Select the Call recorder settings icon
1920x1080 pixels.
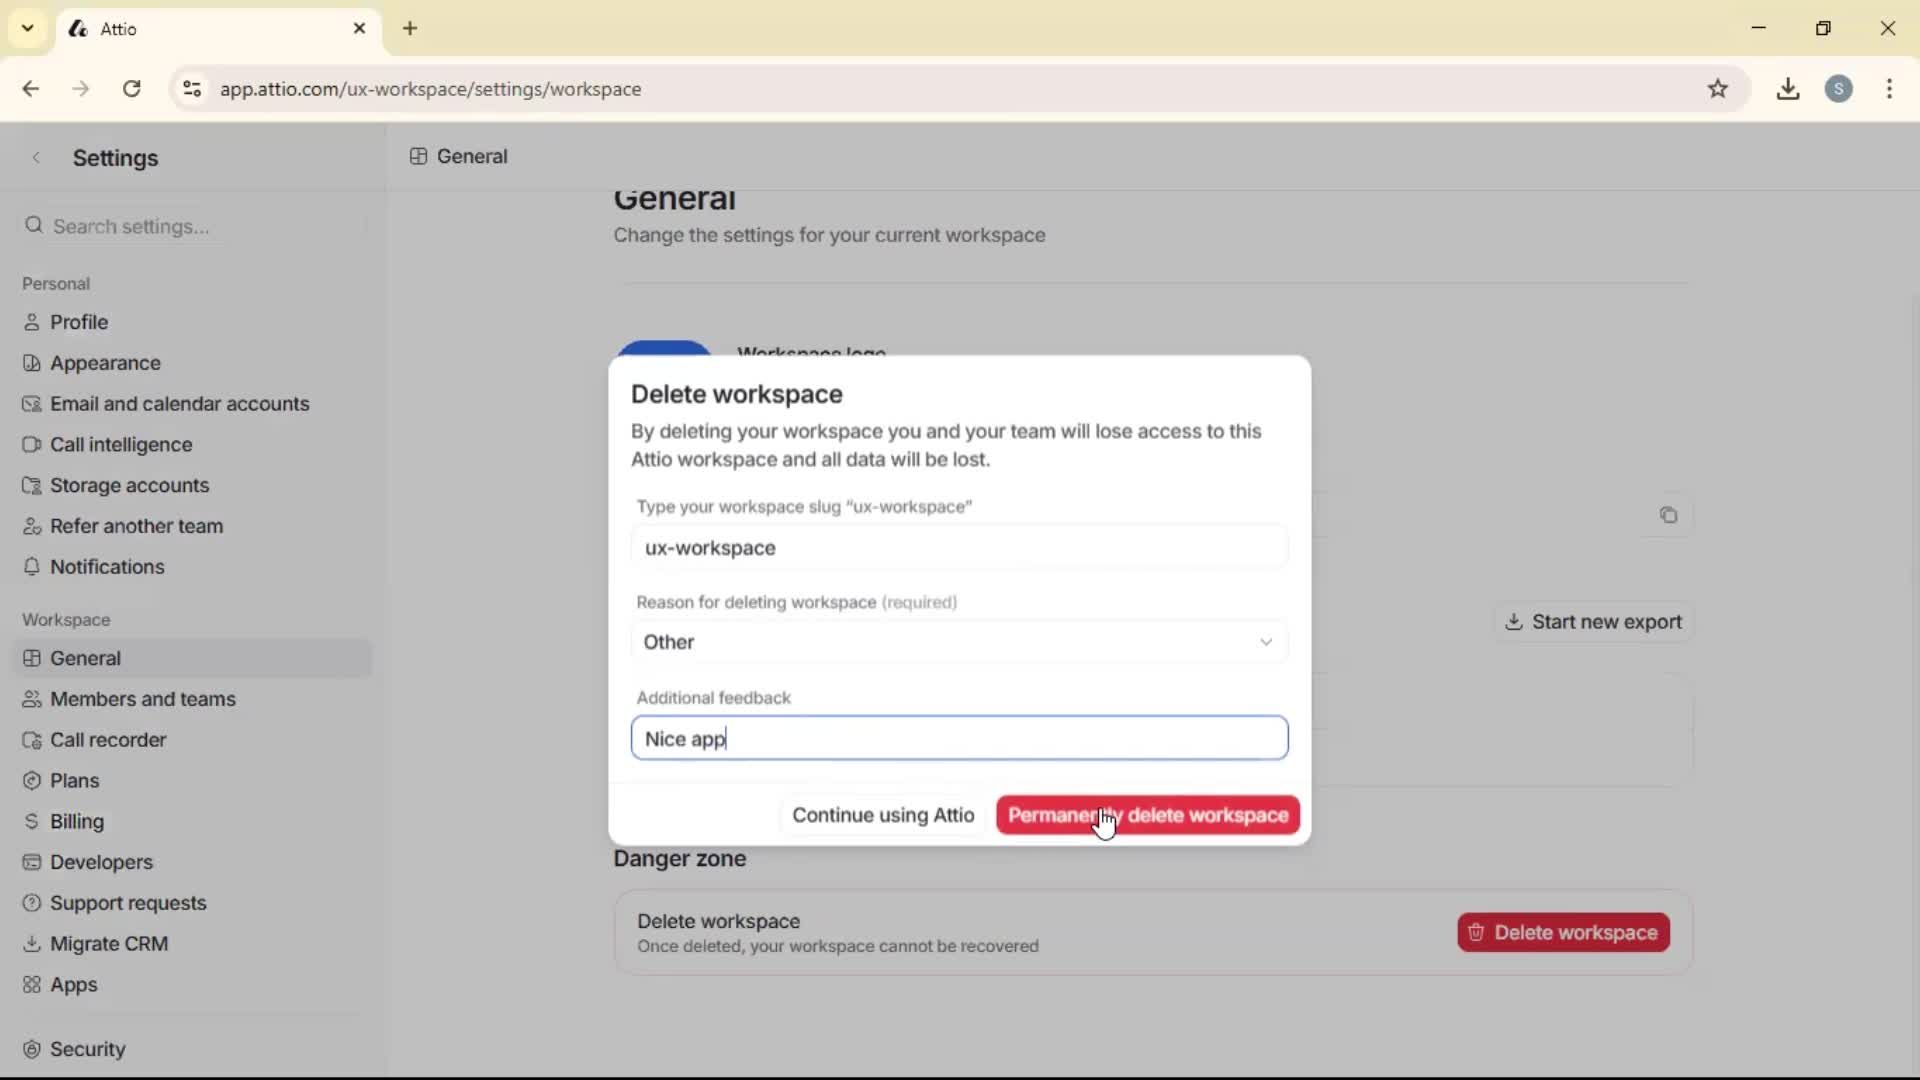pyautogui.click(x=31, y=740)
